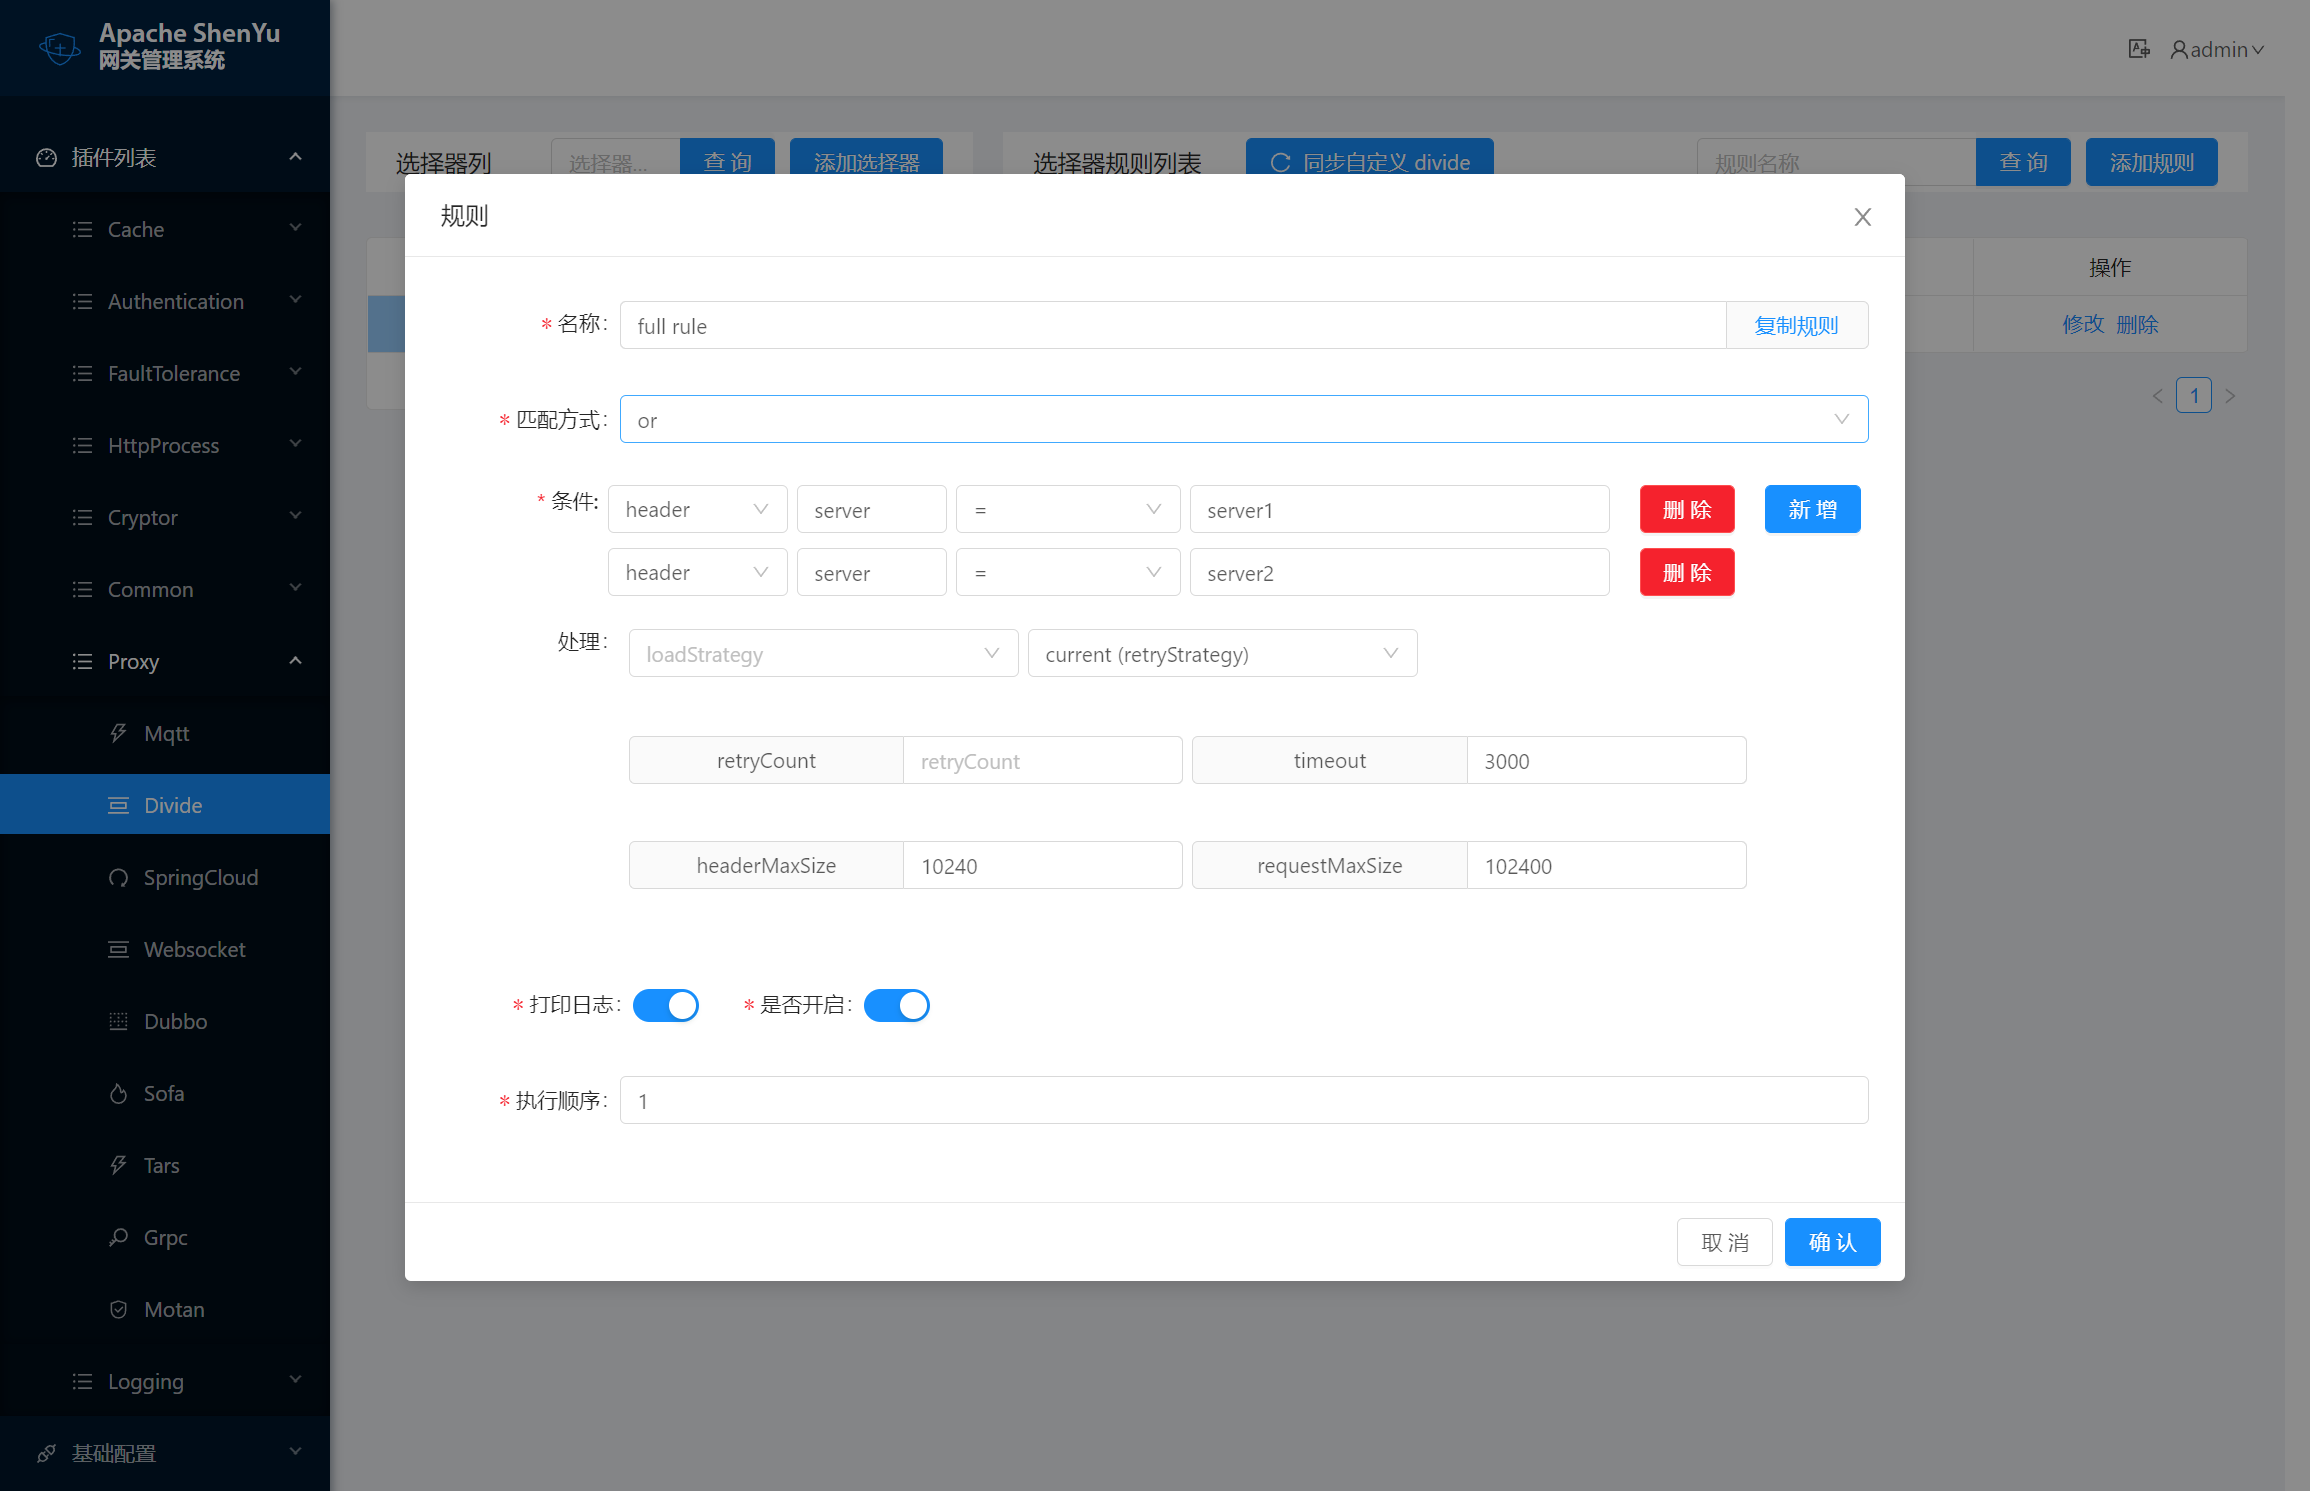Click the Motan shield-check icon
This screenshot has width=2310, height=1491.
pos(118,1309)
